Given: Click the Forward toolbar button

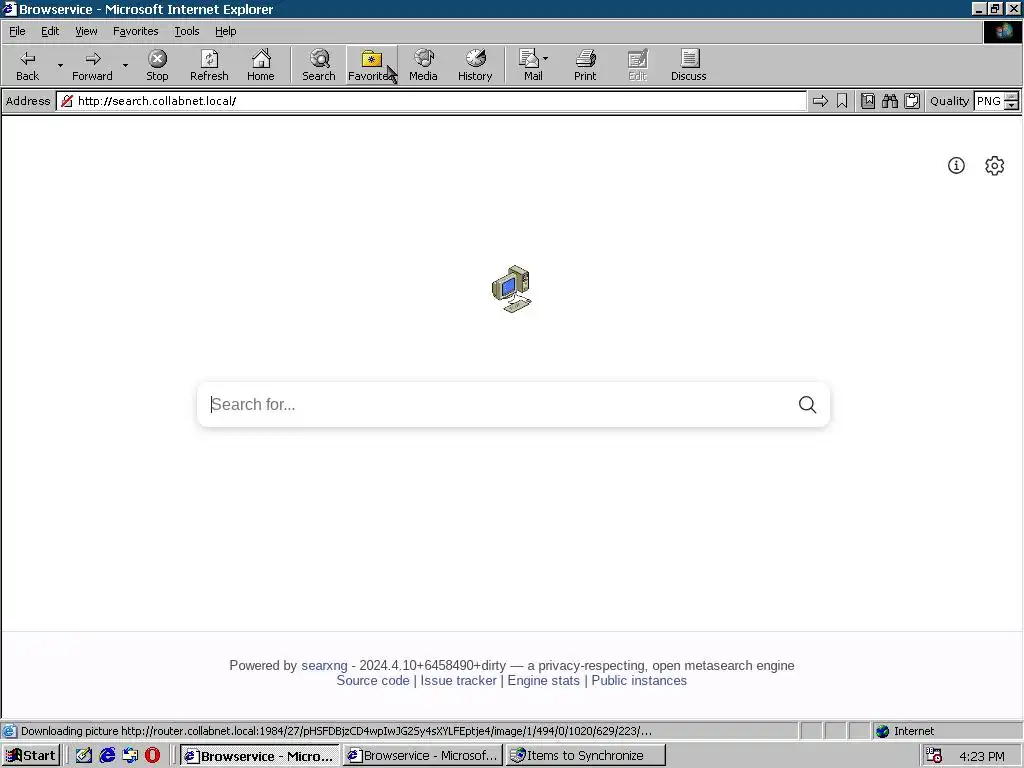Looking at the screenshot, I should [92, 65].
